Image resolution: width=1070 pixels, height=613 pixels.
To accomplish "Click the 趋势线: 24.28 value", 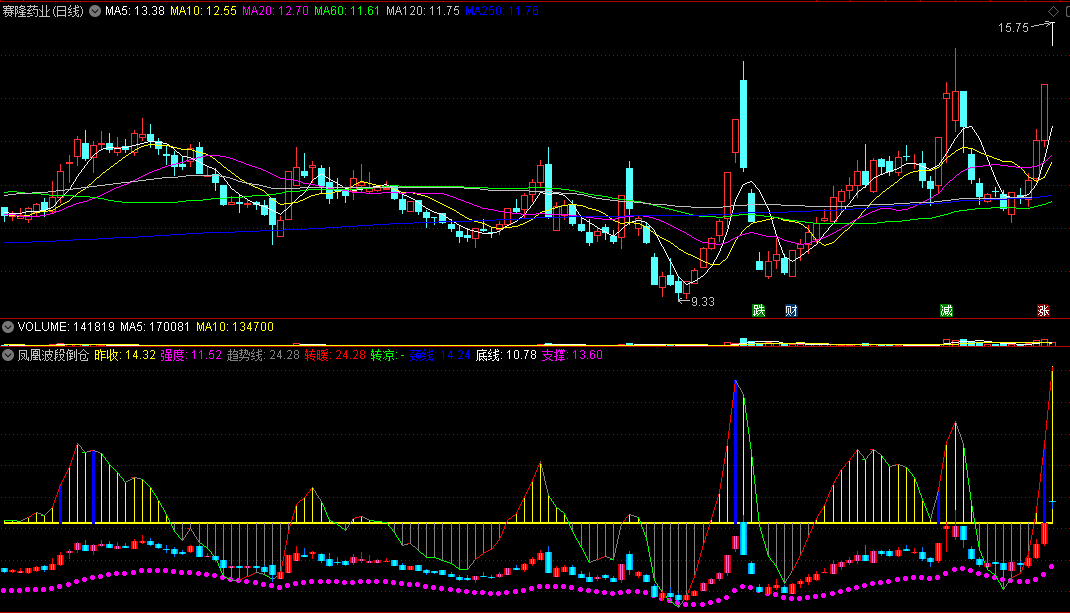I will [x=263, y=355].
